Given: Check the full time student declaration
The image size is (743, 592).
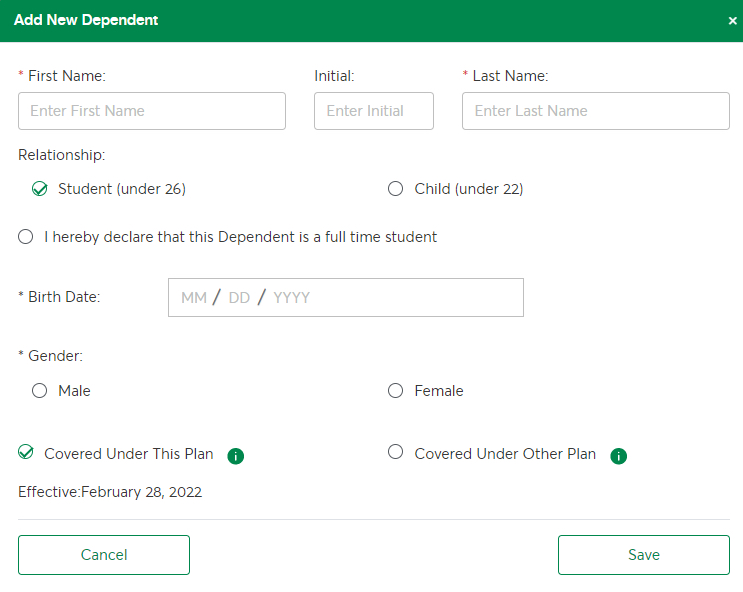Looking at the screenshot, I should pos(26,237).
